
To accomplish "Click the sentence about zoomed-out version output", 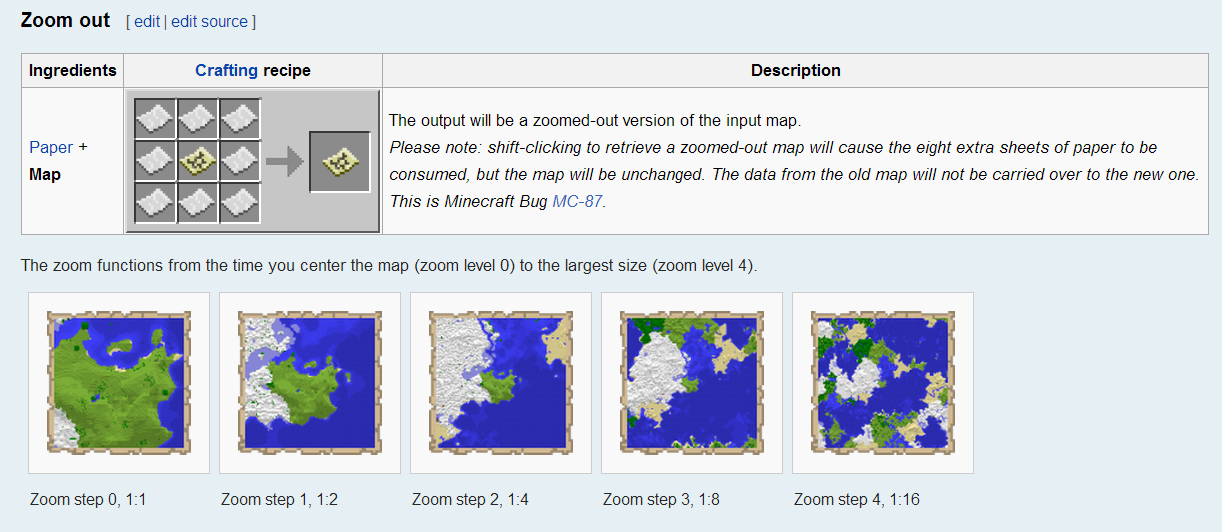I will point(595,120).
